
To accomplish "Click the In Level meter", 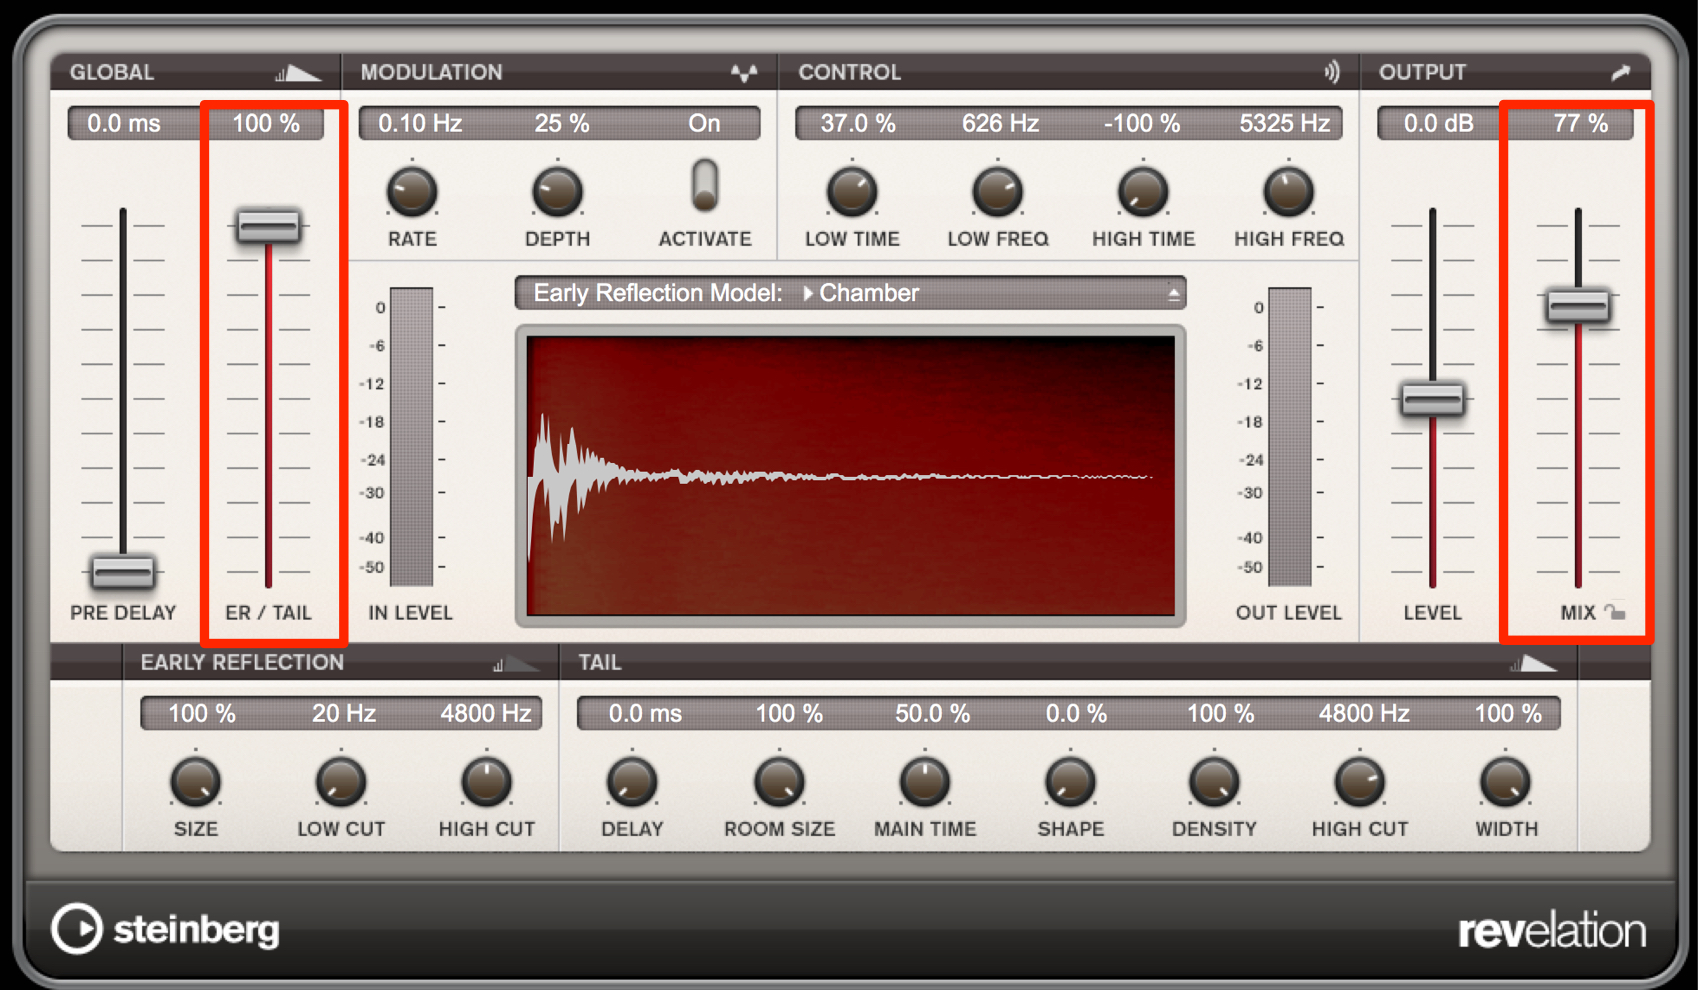I will [x=411, y=436].
